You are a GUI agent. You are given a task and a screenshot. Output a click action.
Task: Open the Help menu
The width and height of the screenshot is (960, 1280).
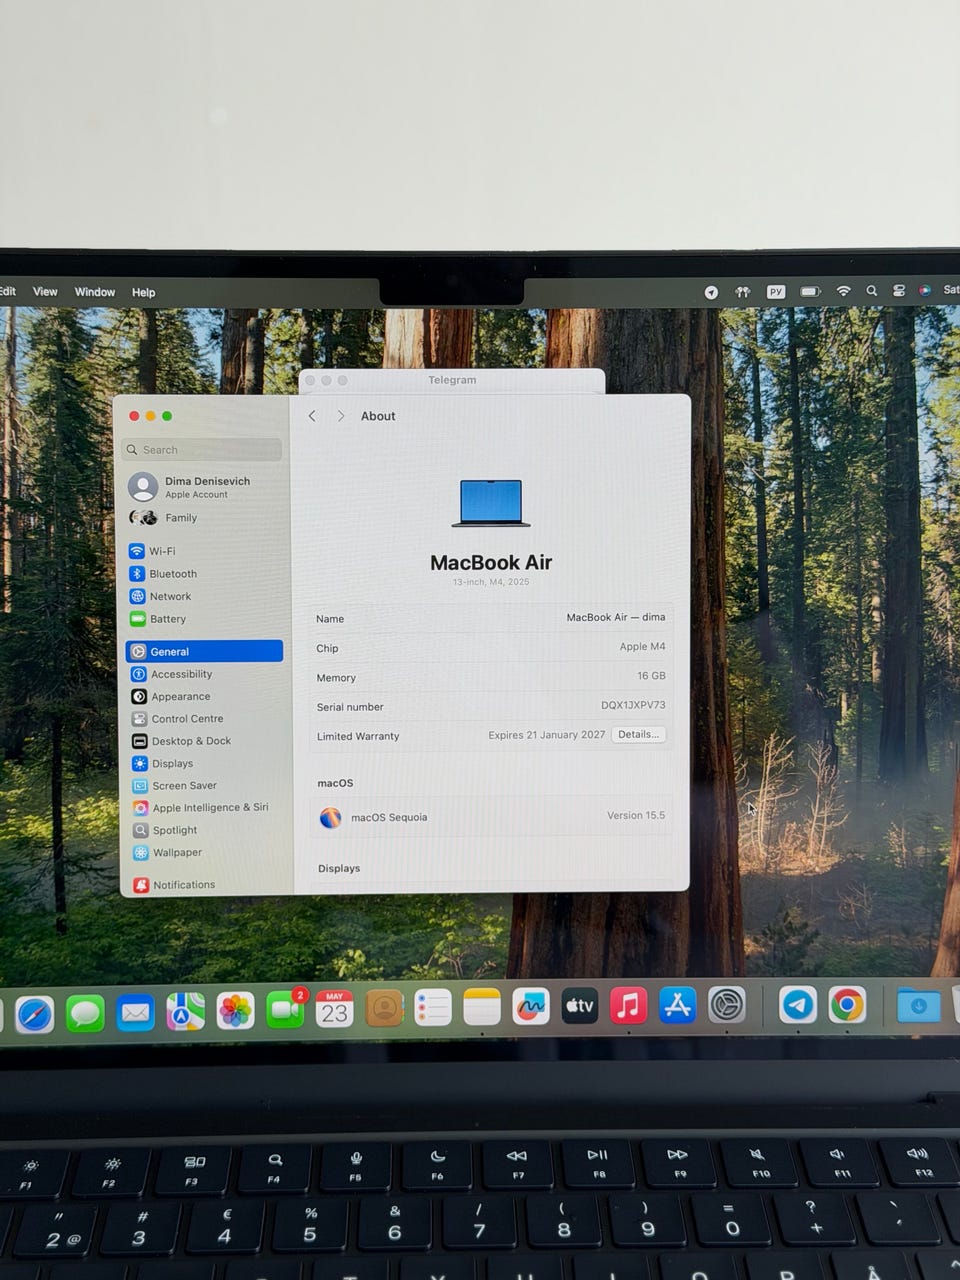[x=143, y=293]
